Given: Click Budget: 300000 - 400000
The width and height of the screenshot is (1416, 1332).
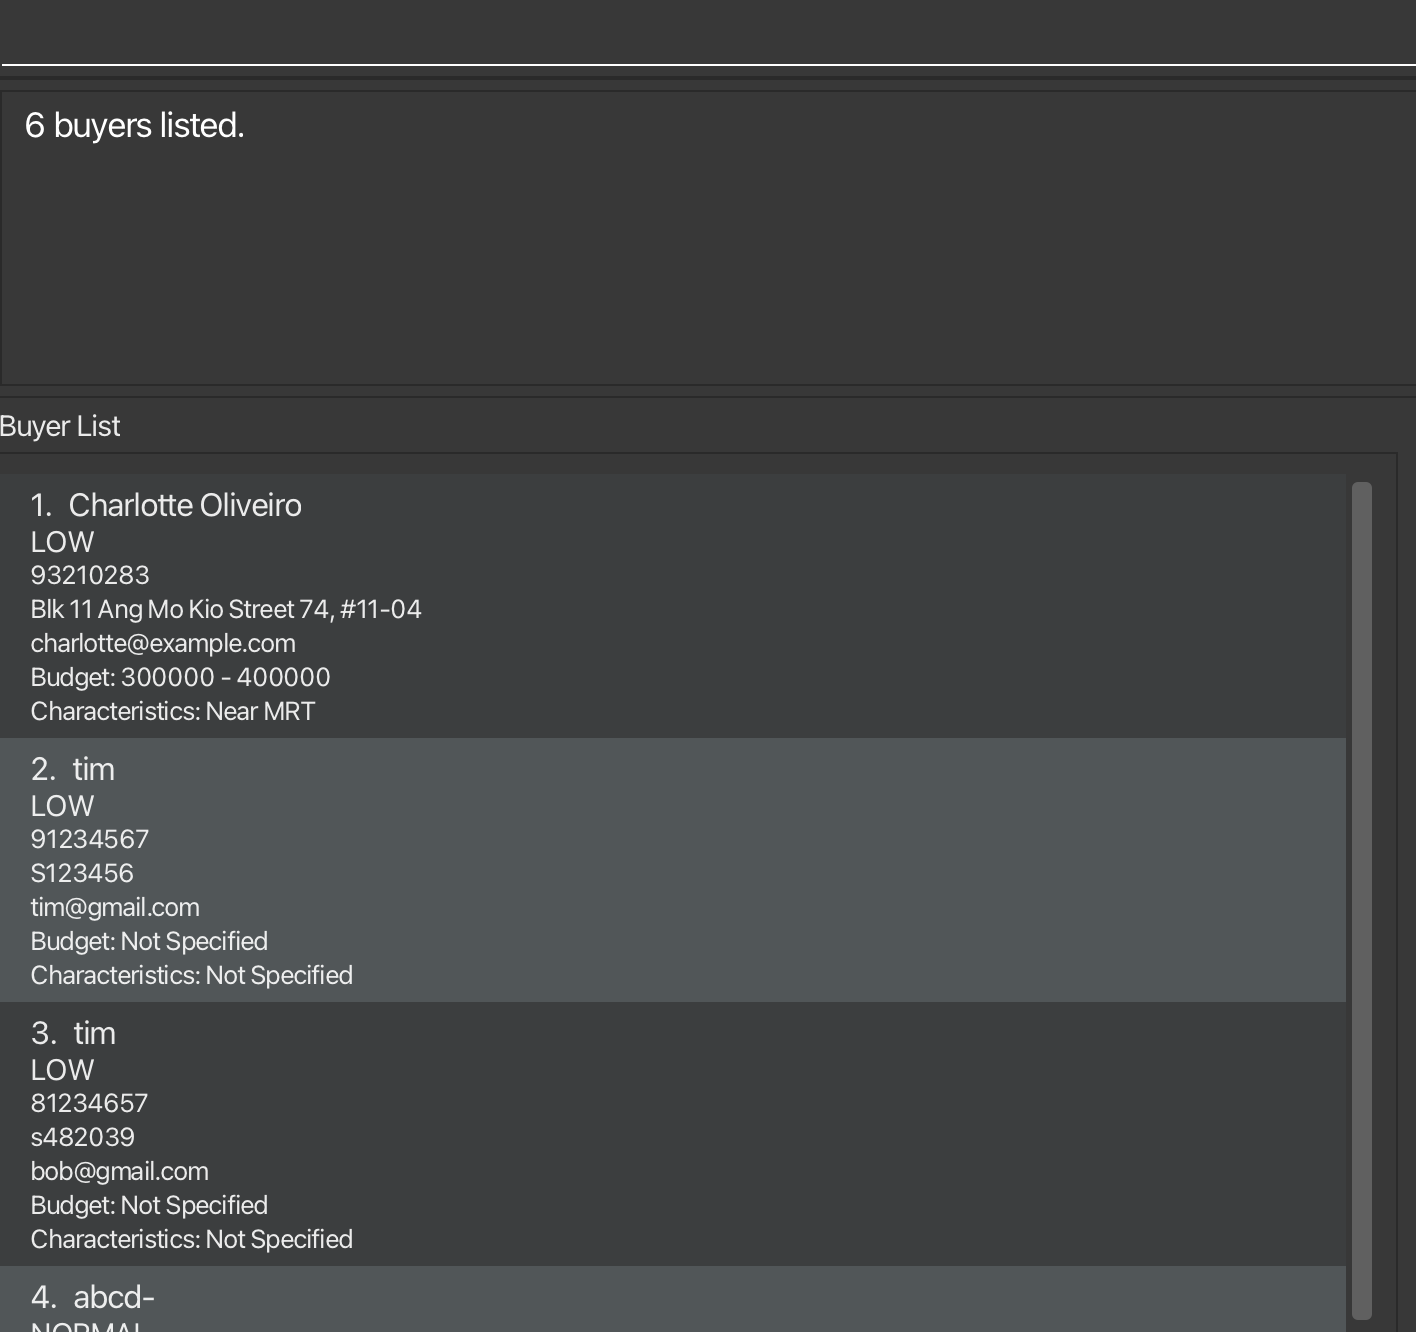Looking at the screenshot, I should pos(180,677).
